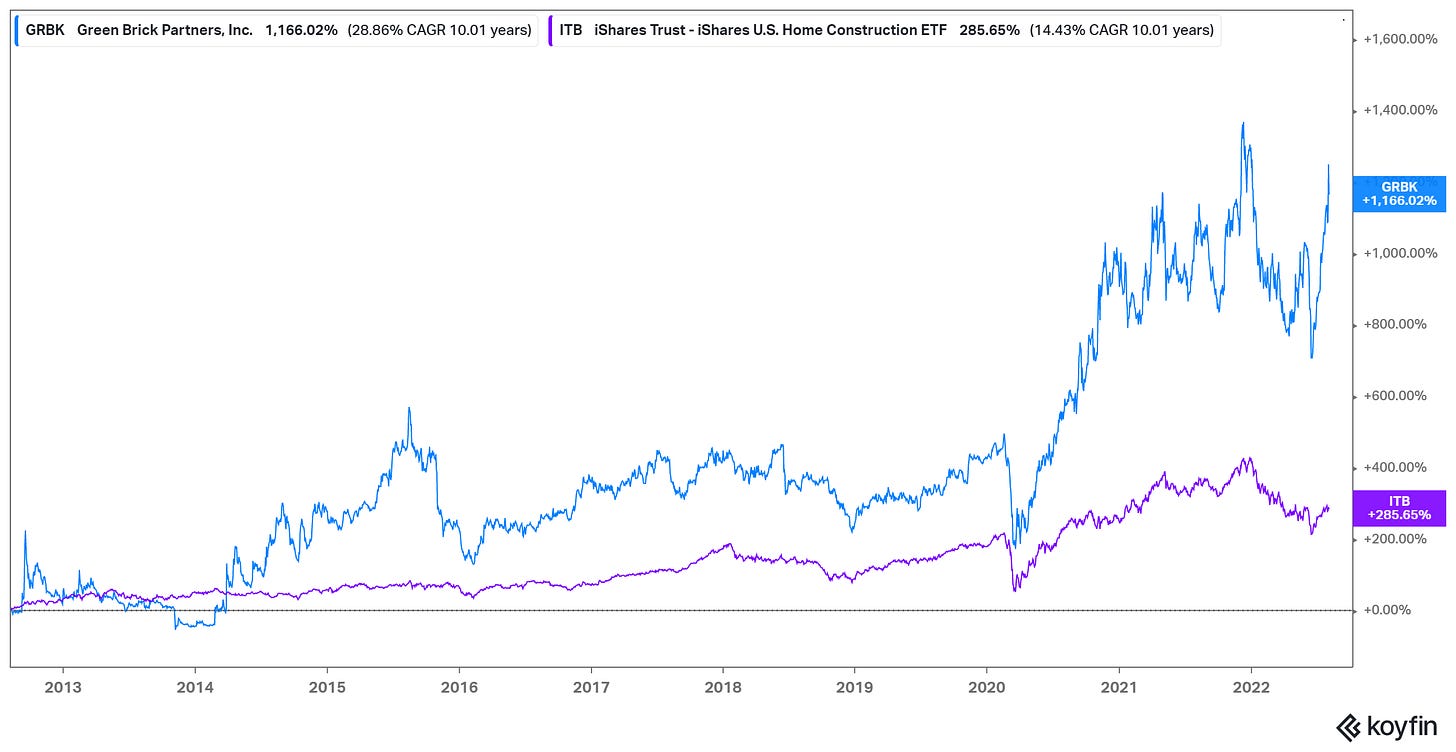Image resolution: width=1456 pixels, height=752 pixels.
Task: Click the 2017 x-axis label
Action: point(591,689)
